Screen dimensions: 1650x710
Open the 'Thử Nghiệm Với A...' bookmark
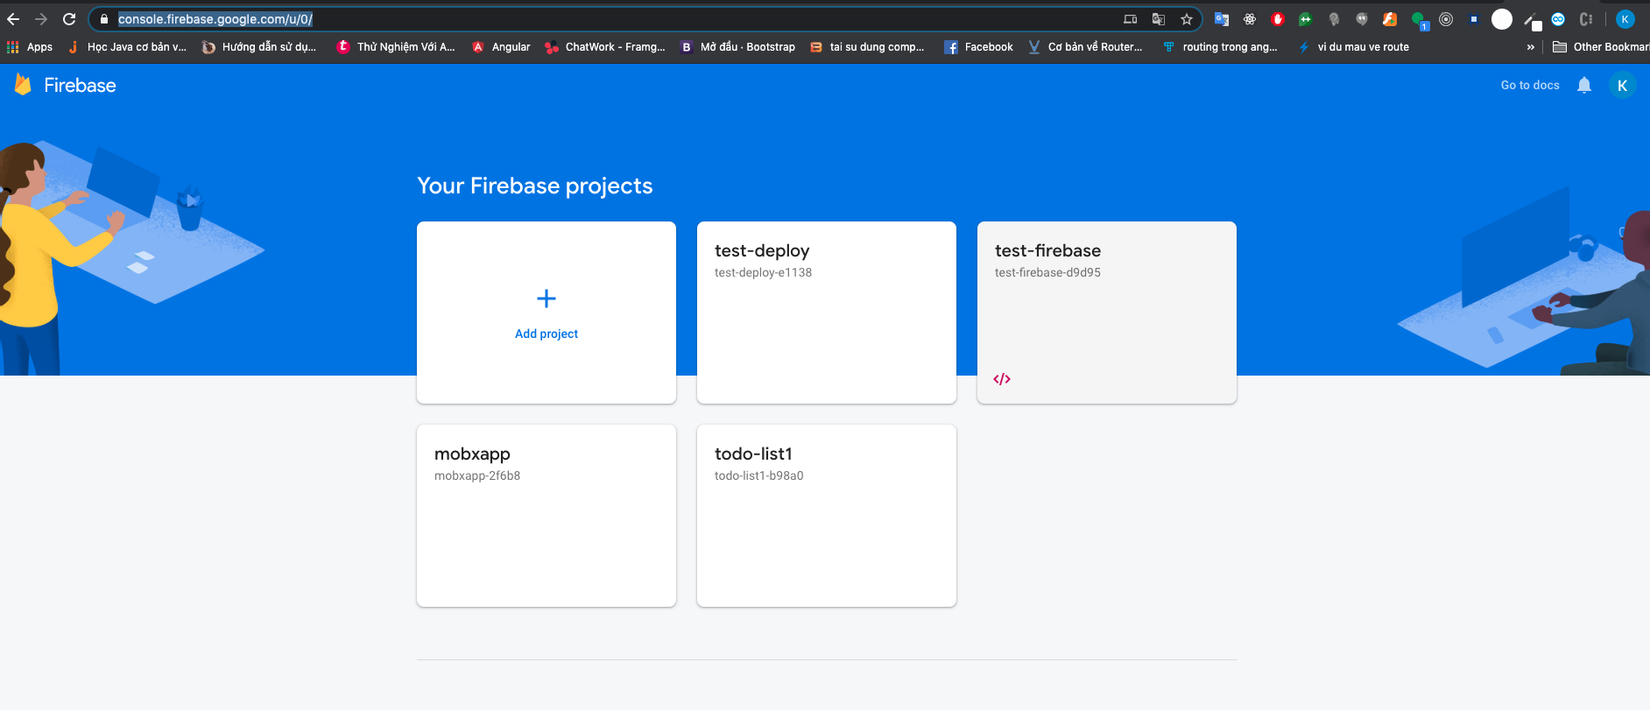[396, 47]
